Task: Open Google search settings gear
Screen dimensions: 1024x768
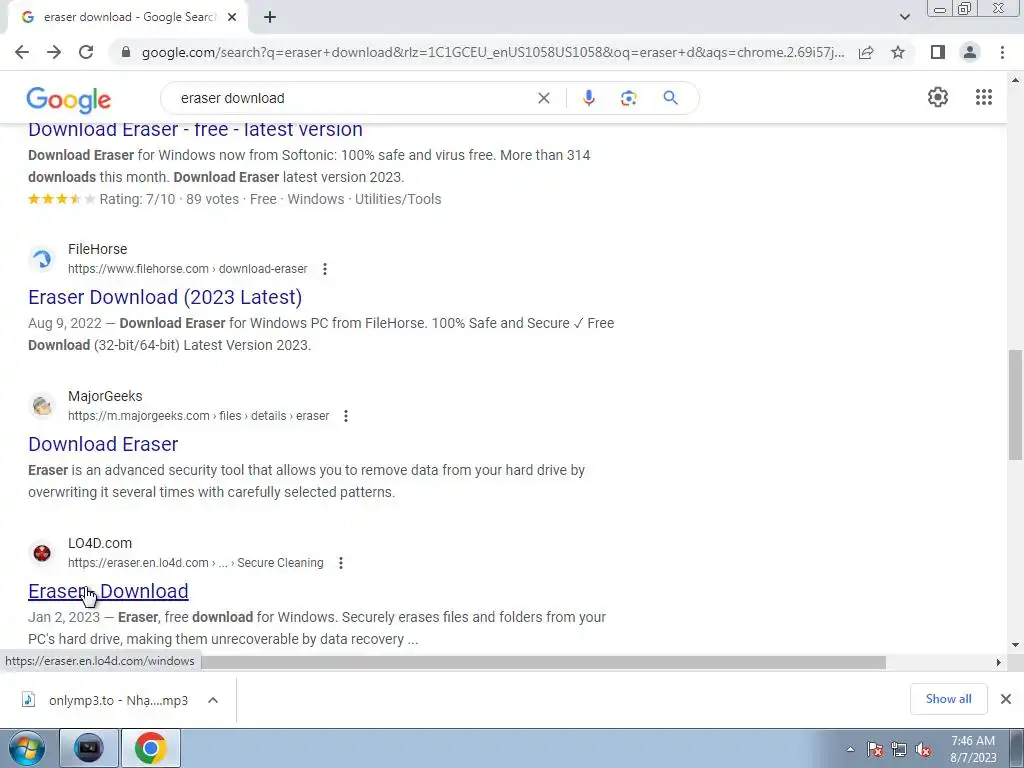Action: tap(938, 97)
